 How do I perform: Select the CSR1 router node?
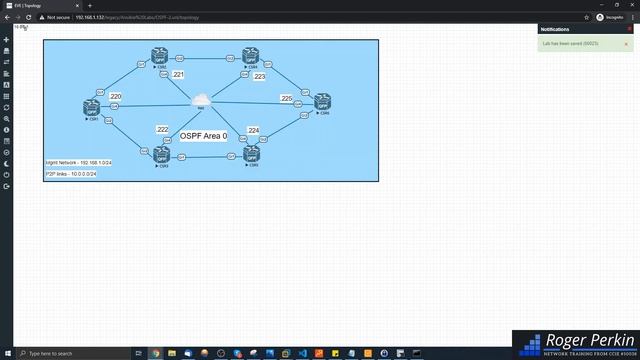[91, 108]
